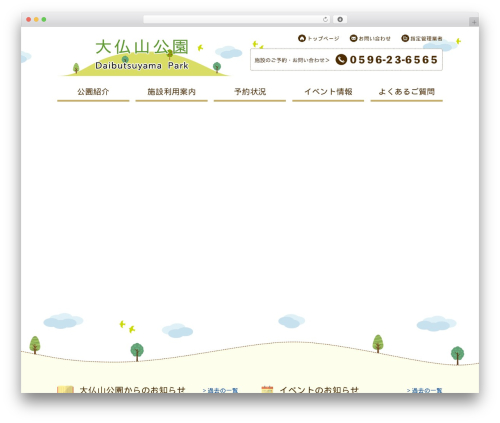Viewport: 500px width, 423px height.
Task: Open the よくあるご質問 menu item
Action: coord(407,92)
